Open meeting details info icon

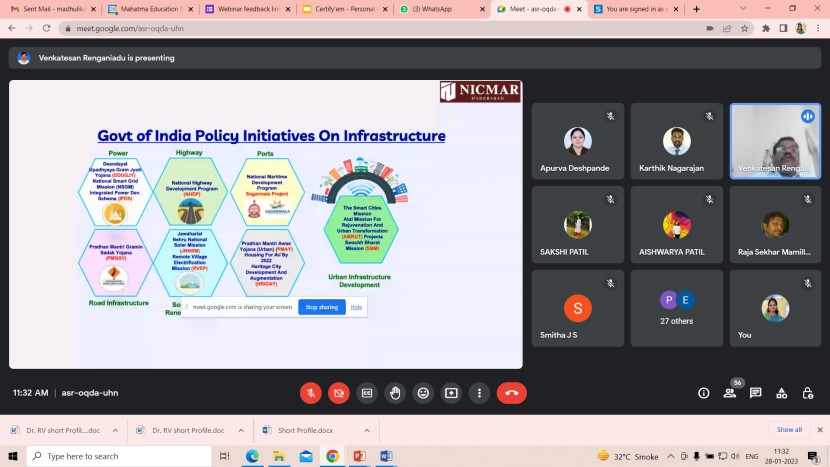[703, 393]
